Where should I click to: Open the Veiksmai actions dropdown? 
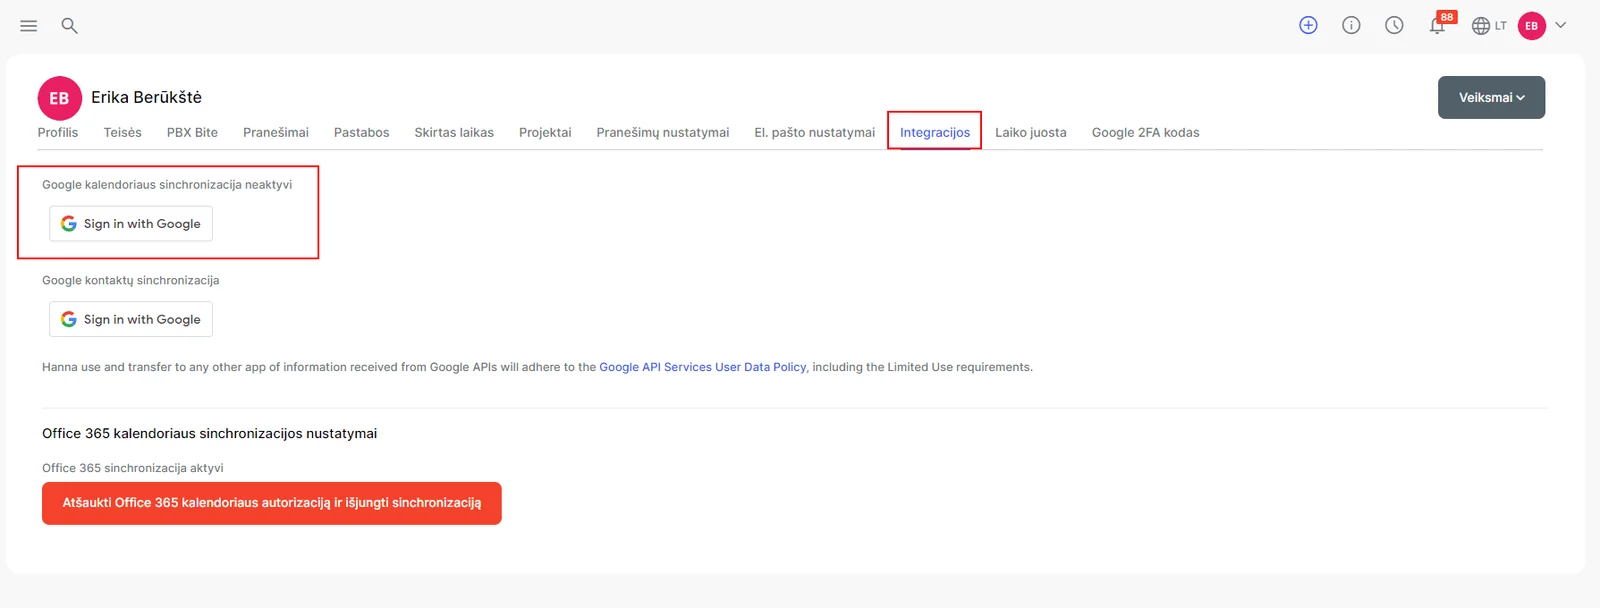(x=1491, y=97)
